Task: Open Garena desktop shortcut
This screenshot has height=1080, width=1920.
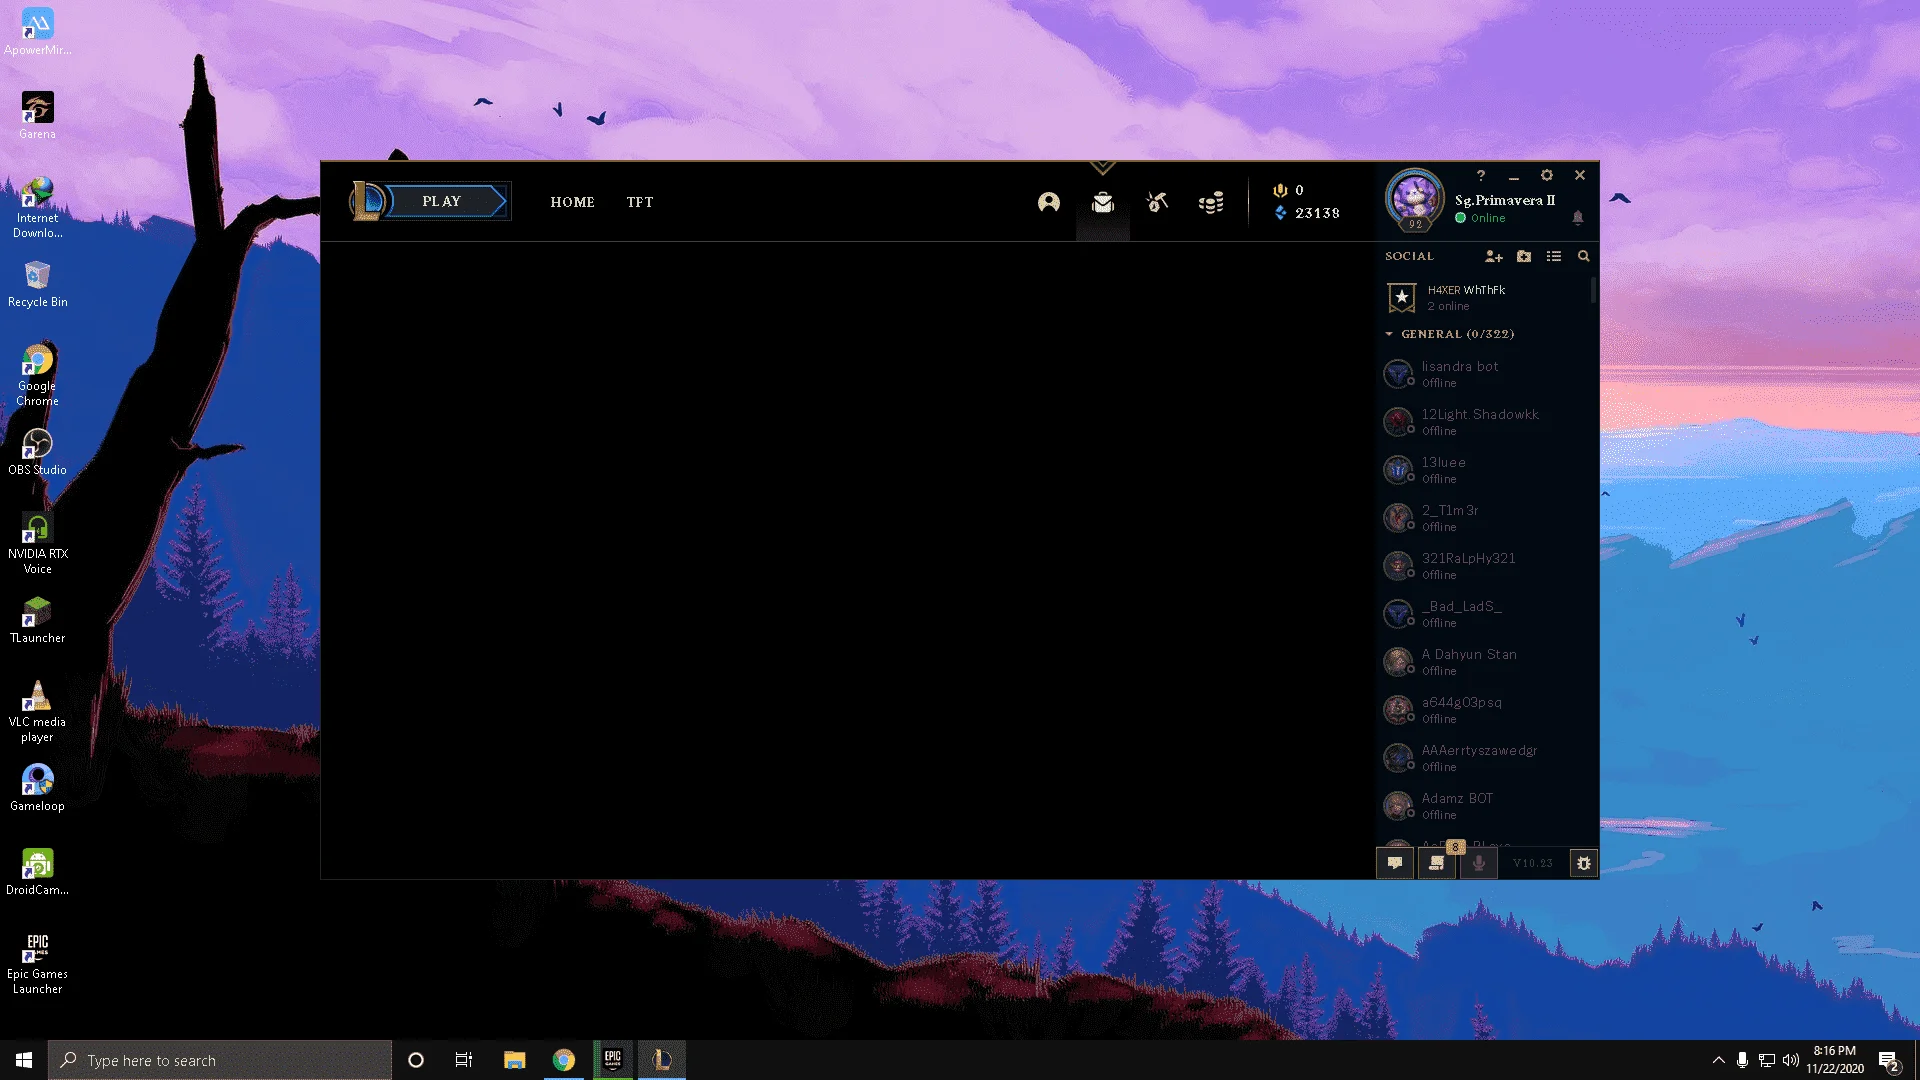Action: [37, 115]
